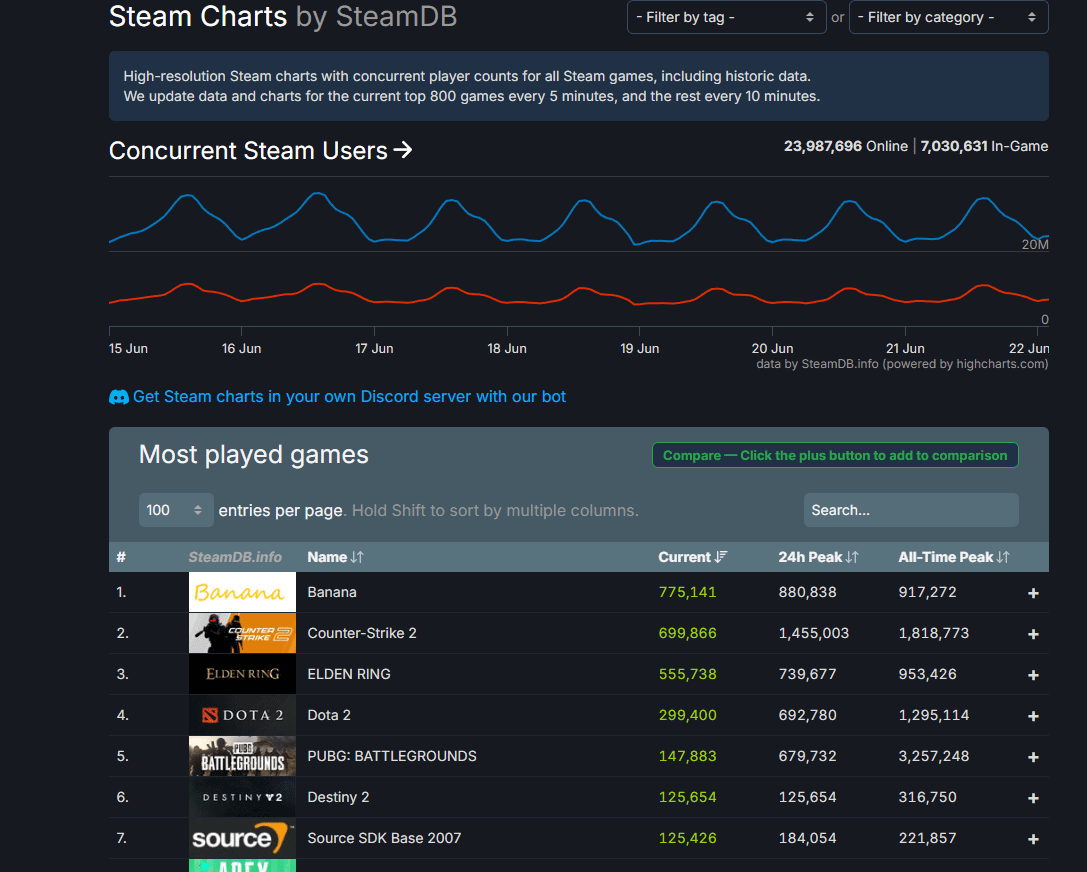
Task: Click plus icon for PUBG: BATTLEGROUNDS
Action: [x=1033, y=757]
